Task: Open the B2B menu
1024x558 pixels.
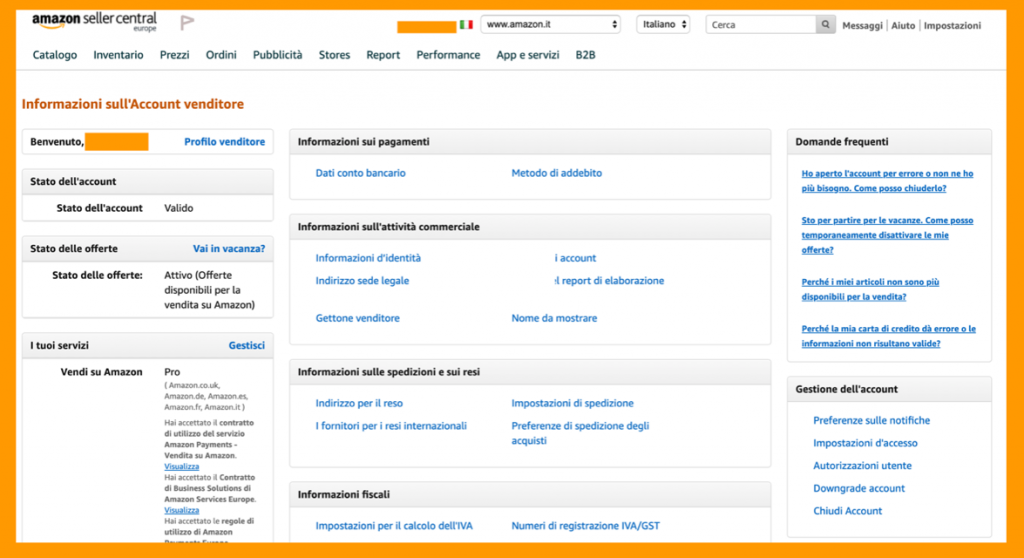Action: pyautogui.click(x=585, y=55)
